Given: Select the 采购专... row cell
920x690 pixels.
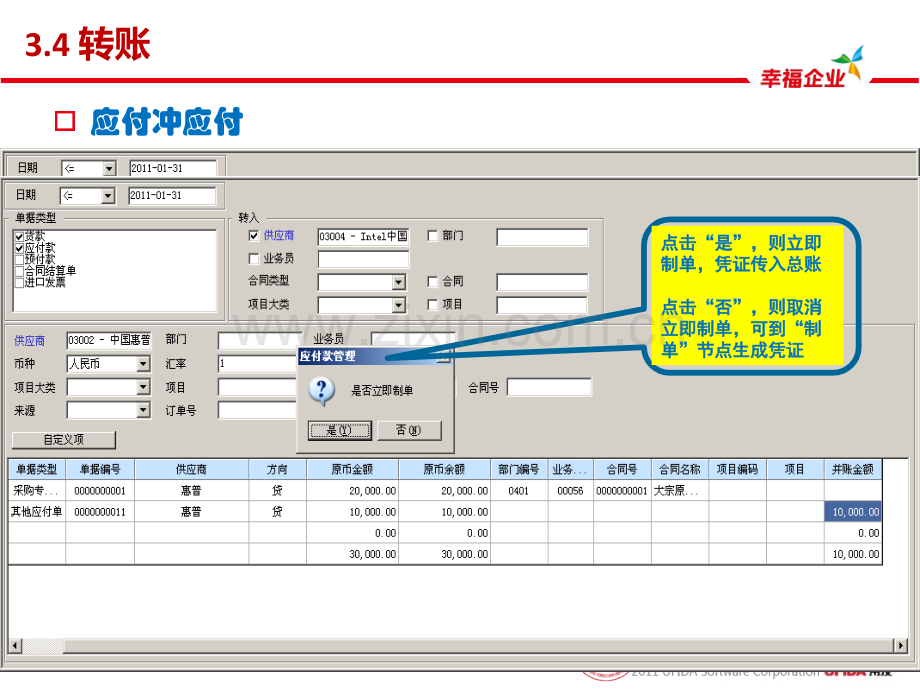Looking at the screenshot, I should tap(37, 491).
